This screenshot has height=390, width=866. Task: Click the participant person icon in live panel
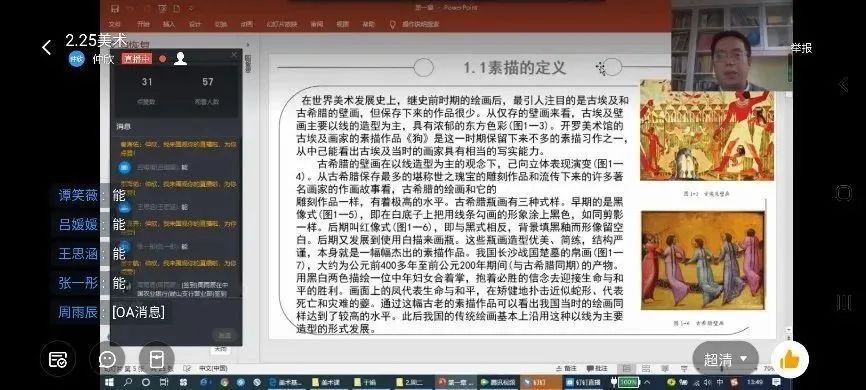[x=180, y=59]
